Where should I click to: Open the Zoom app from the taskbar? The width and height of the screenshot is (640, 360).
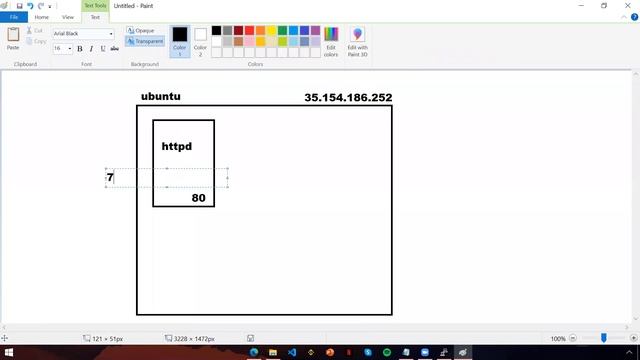[x=425, y=352]
